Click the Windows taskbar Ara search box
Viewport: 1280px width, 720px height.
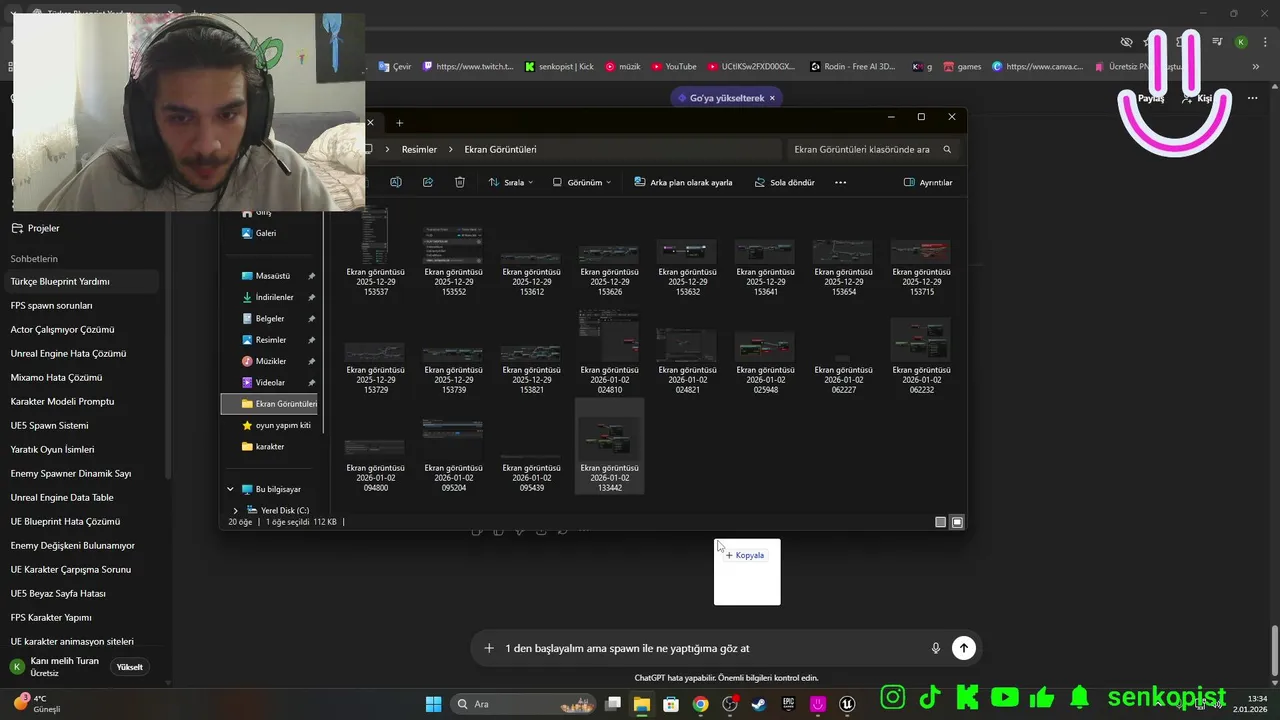pyautogui.click(x=525, y=704)
